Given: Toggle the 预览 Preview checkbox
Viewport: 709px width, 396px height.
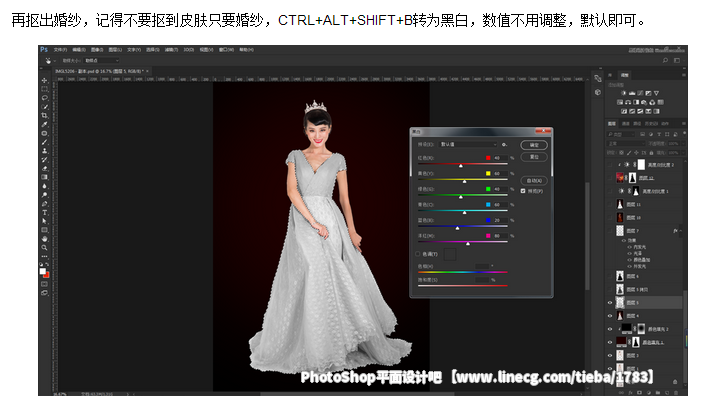Looking at the screenshot, I should click(523, 191).
